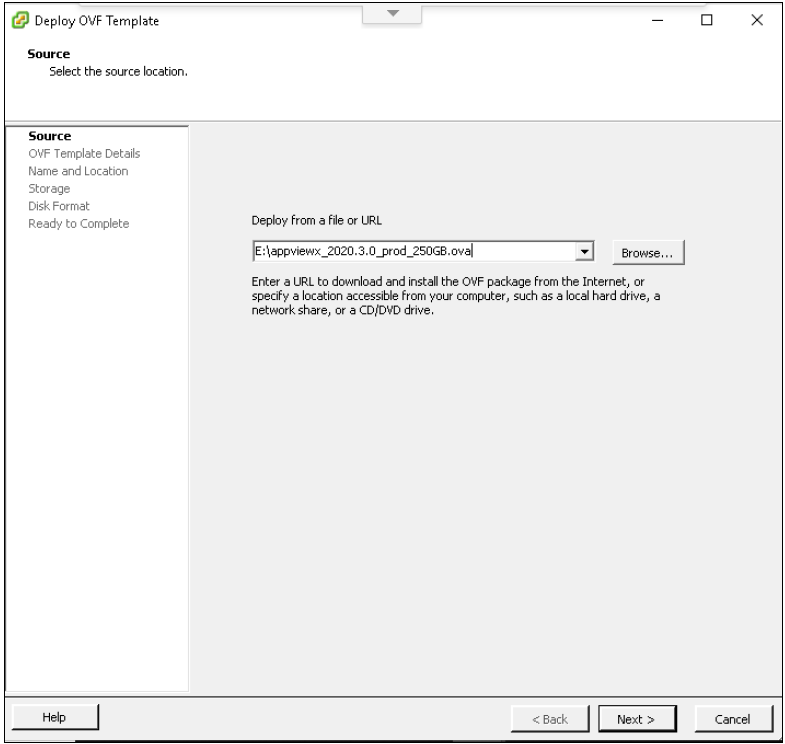785x744 pixels.
Task: Click into the OVA file path field
Action: click(414, 251)
